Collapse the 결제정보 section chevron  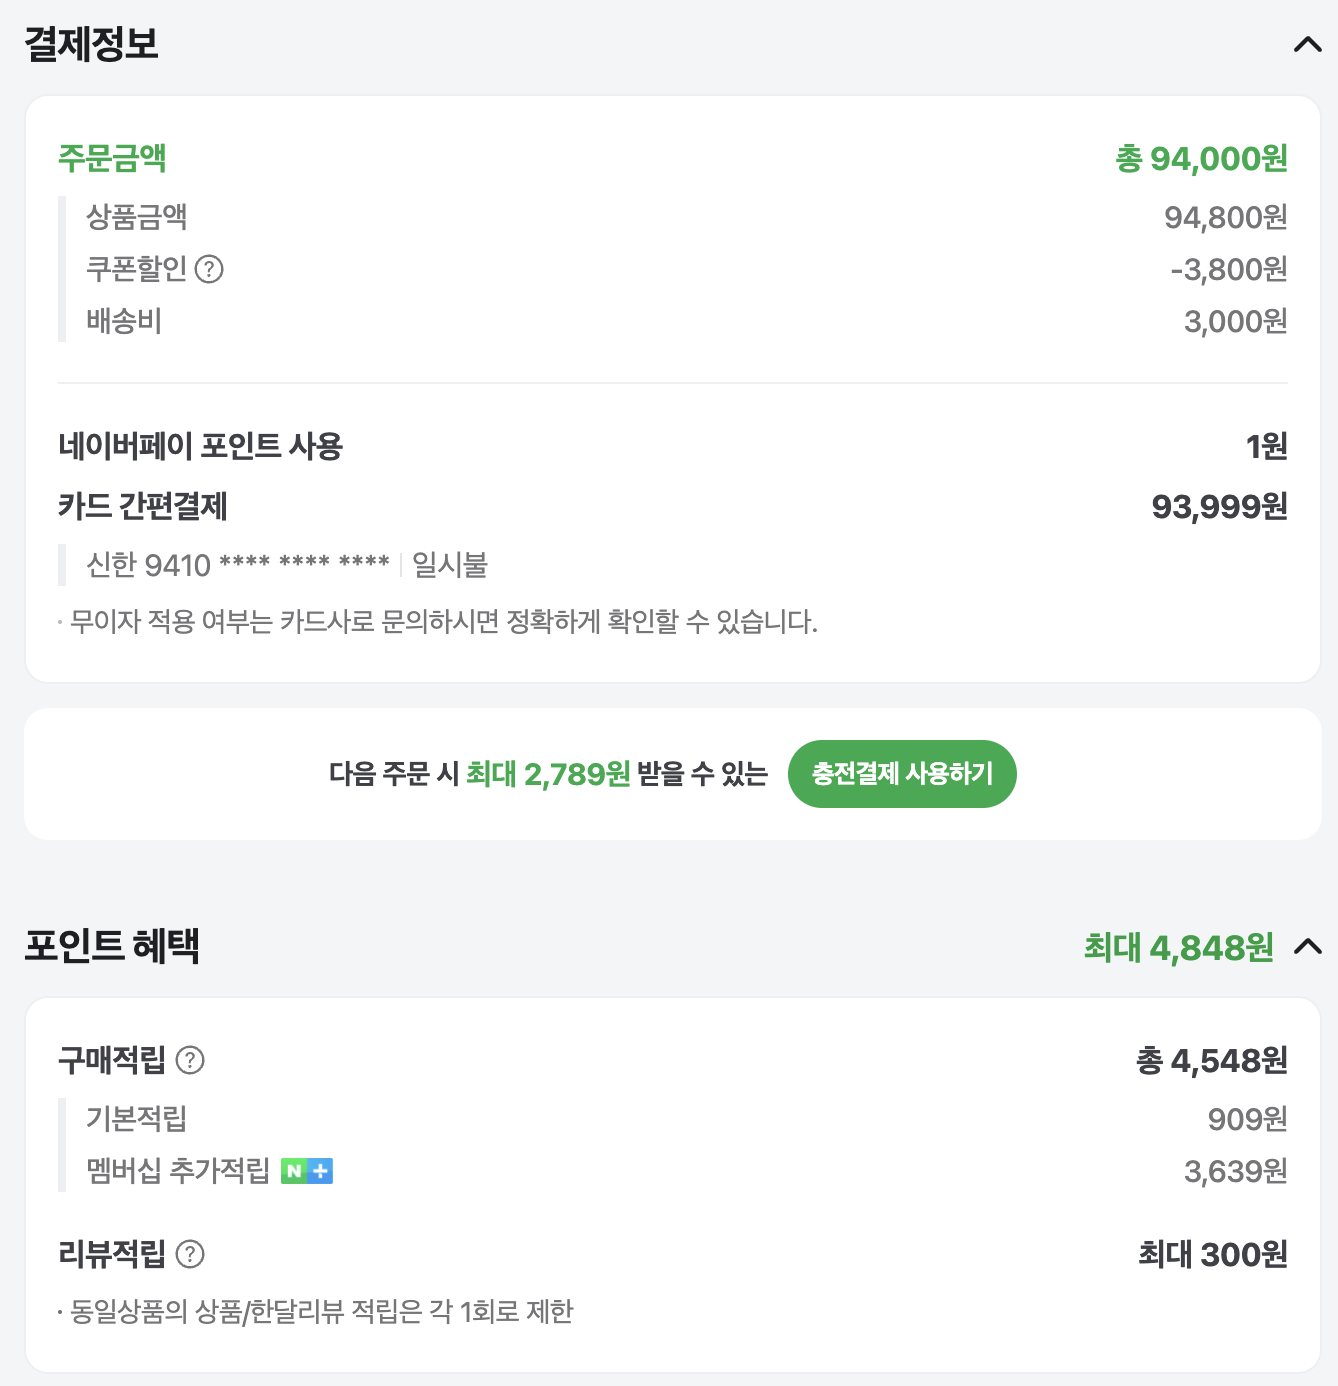1308,44
